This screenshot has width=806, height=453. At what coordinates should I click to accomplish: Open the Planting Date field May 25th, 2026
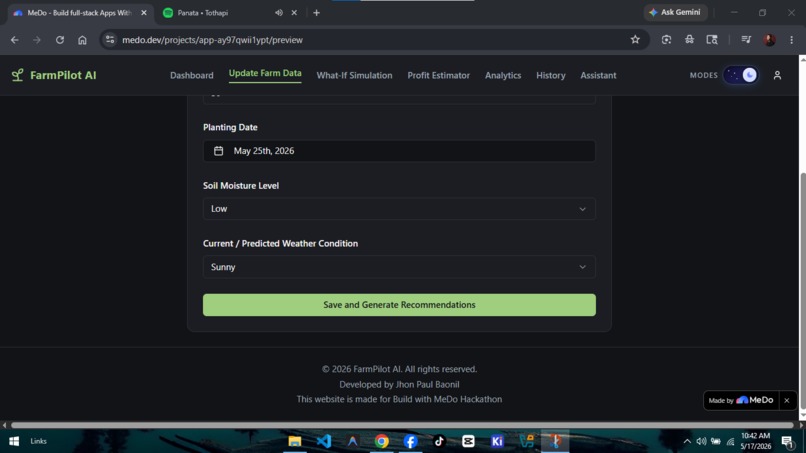point(399,151)
